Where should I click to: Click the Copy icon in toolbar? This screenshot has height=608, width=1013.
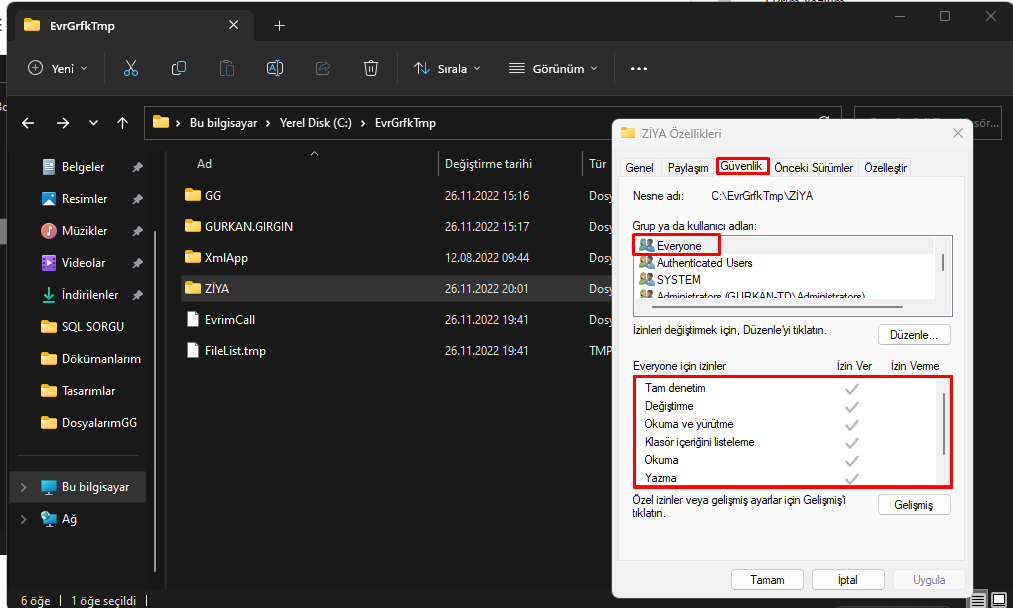[x=178, y=68]
